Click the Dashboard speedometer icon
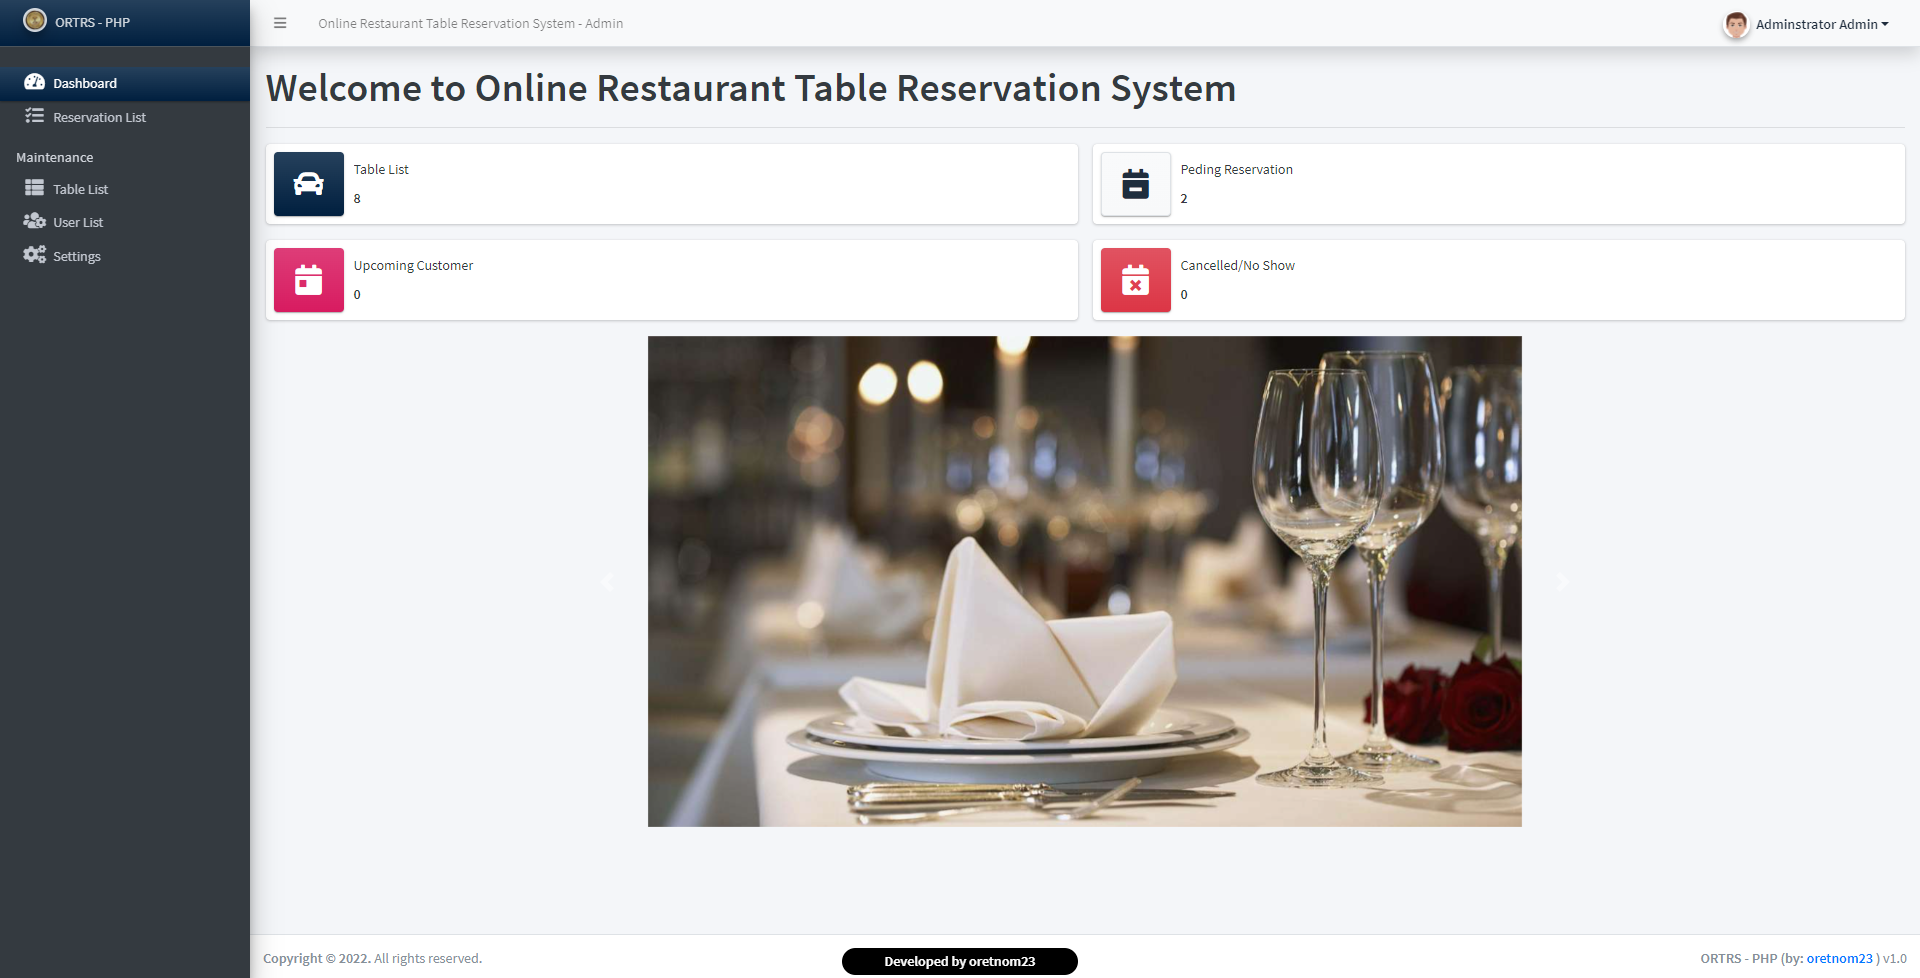Screen dimensions: 1920x978 [x=35, y=82]
